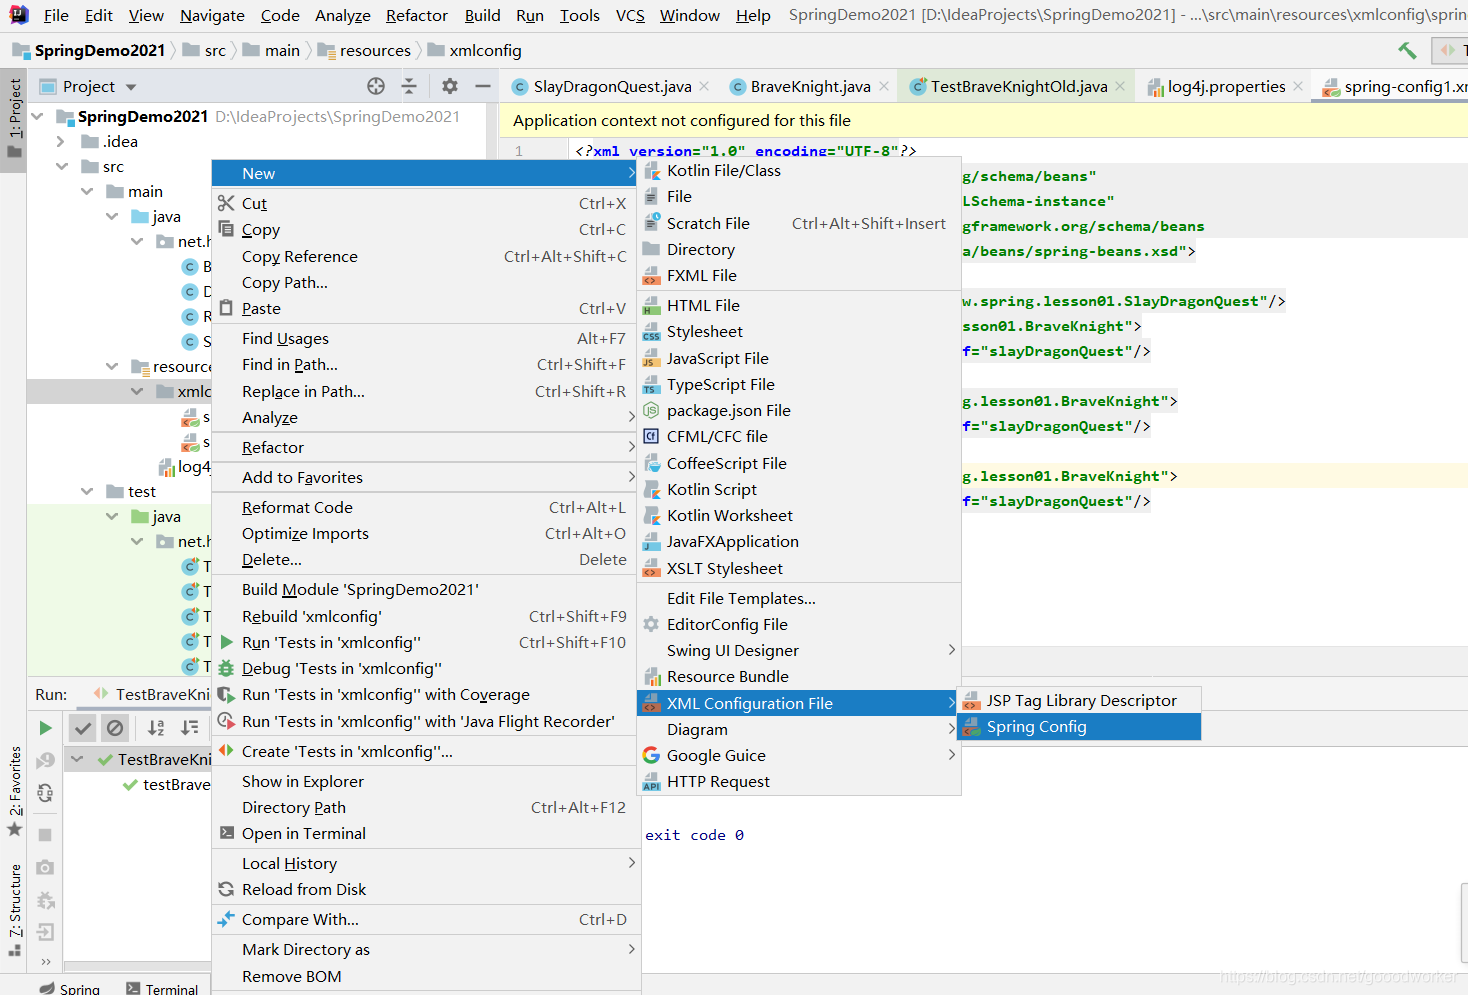Open the Spring tool window button
This screenshot has height=995, width=1468.
click(x=70, y=989)
